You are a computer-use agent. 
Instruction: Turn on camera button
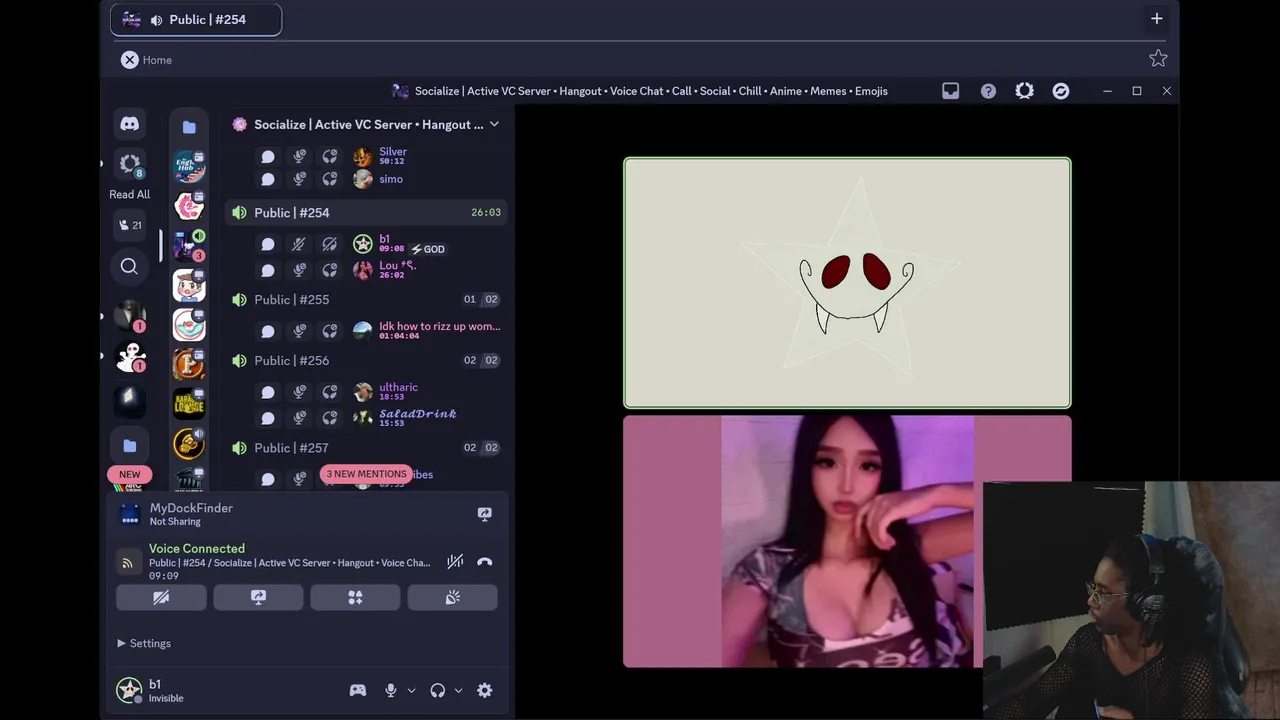[161, 597]
